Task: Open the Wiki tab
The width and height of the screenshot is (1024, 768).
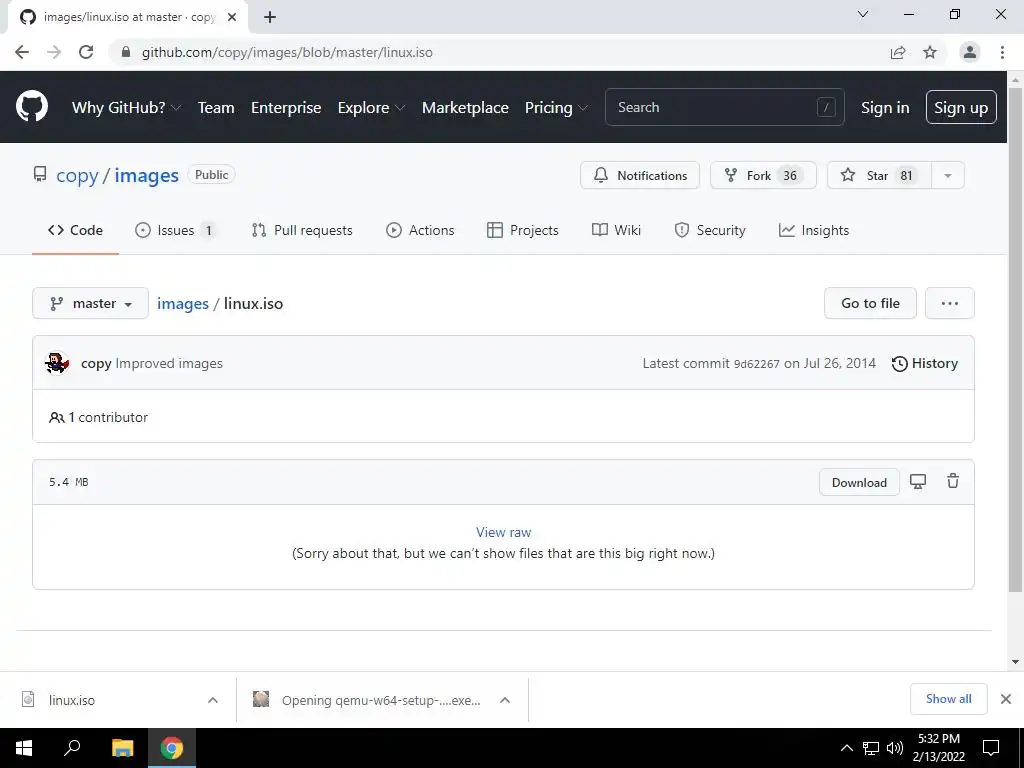Action: pos(616,230)
